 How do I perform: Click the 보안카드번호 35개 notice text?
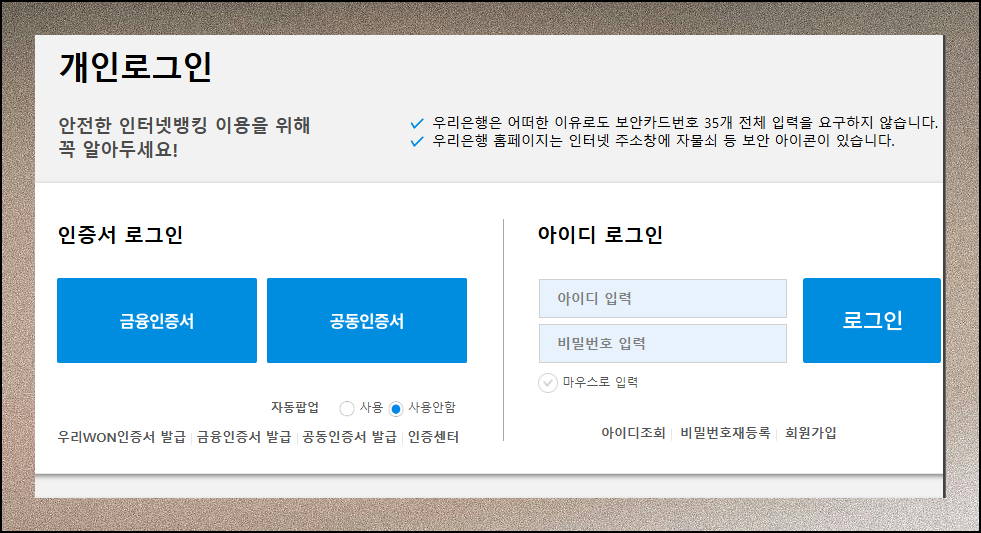685,123
